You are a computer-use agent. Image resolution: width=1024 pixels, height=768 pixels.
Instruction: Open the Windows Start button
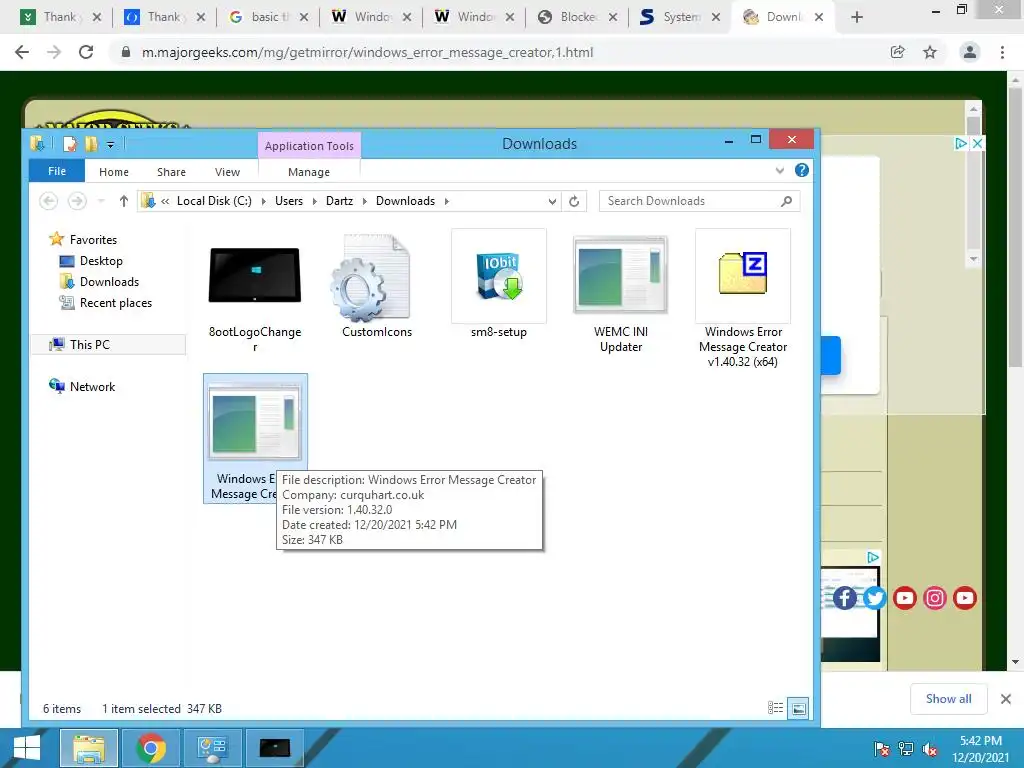click(26, 748)
